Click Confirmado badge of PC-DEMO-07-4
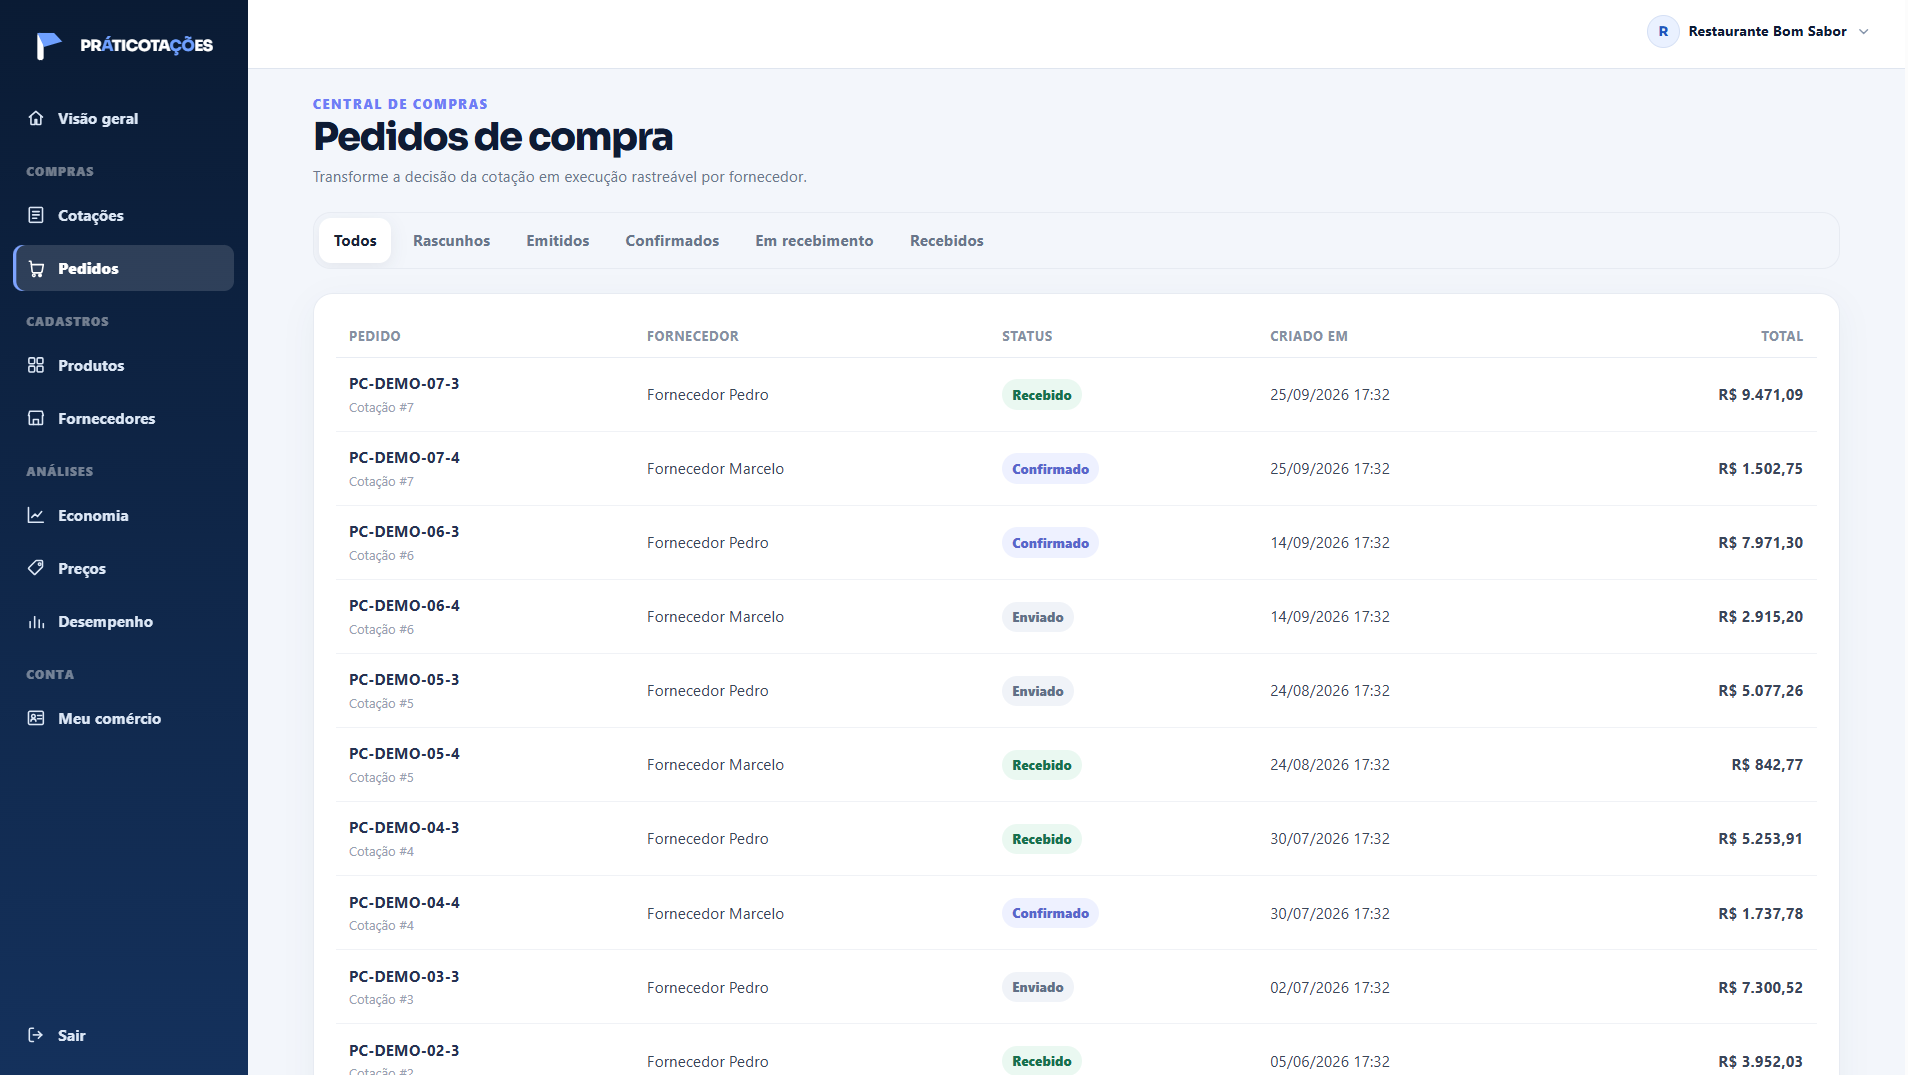The height and width of the screenshot is (1075, 1908). [1050, 469]
